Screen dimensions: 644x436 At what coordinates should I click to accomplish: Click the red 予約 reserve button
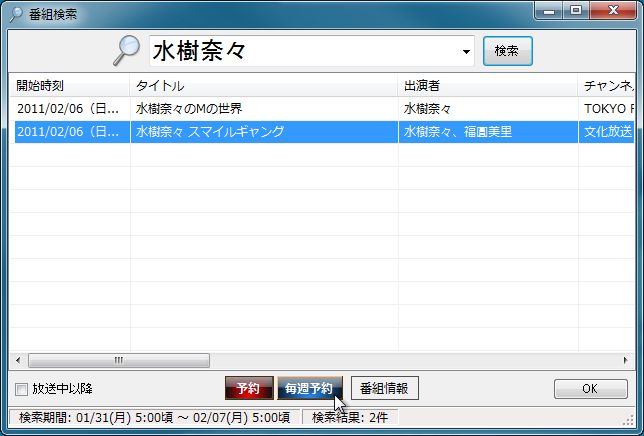(x=249, y=388)
